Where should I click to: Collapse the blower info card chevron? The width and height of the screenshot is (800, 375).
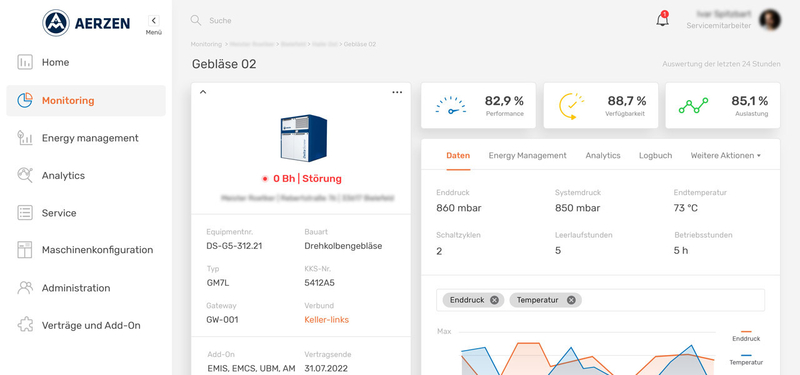pos(203,92)
